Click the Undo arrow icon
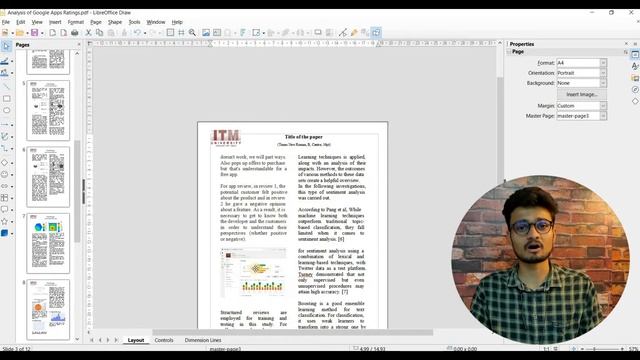Image resolution: width=640 pixels, height=360 pixels. pos(138,33)
